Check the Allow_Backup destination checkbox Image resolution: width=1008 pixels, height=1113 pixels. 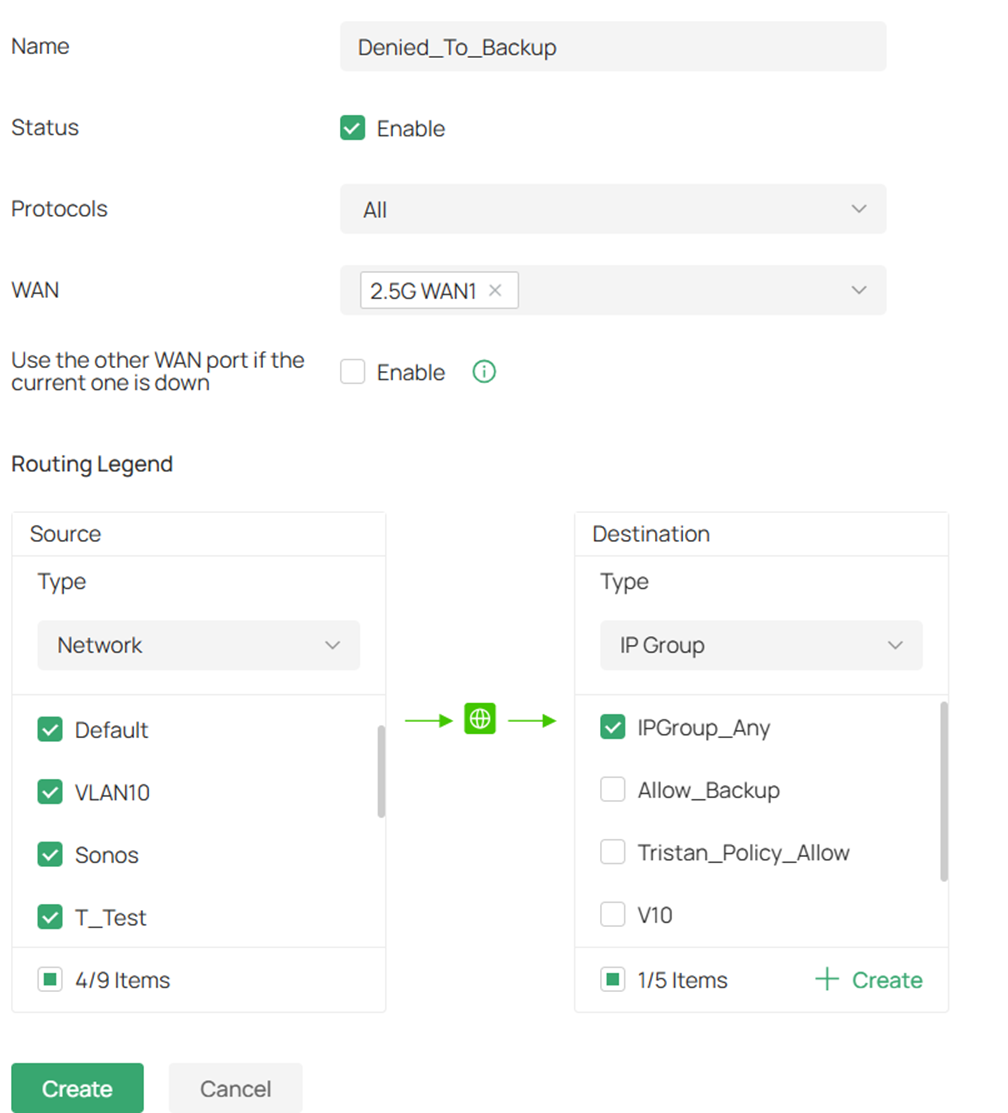[613, 789]
